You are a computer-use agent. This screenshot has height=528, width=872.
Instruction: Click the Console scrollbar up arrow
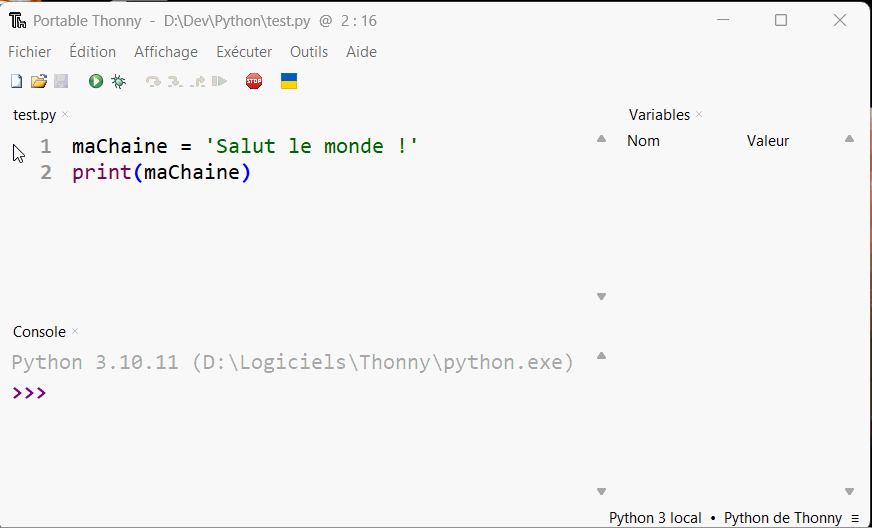pyautogui.click(x=601, y=356)
